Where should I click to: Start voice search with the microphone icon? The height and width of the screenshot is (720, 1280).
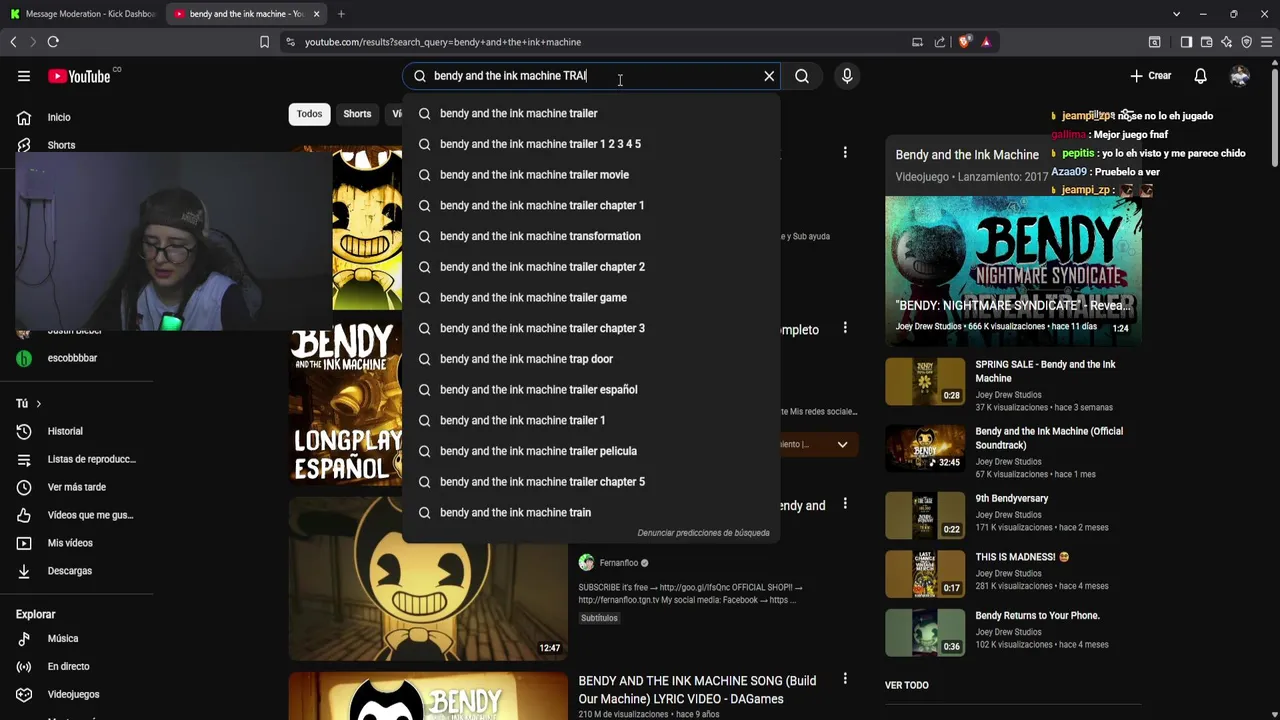pyautogui.click(x=847, y=76)
